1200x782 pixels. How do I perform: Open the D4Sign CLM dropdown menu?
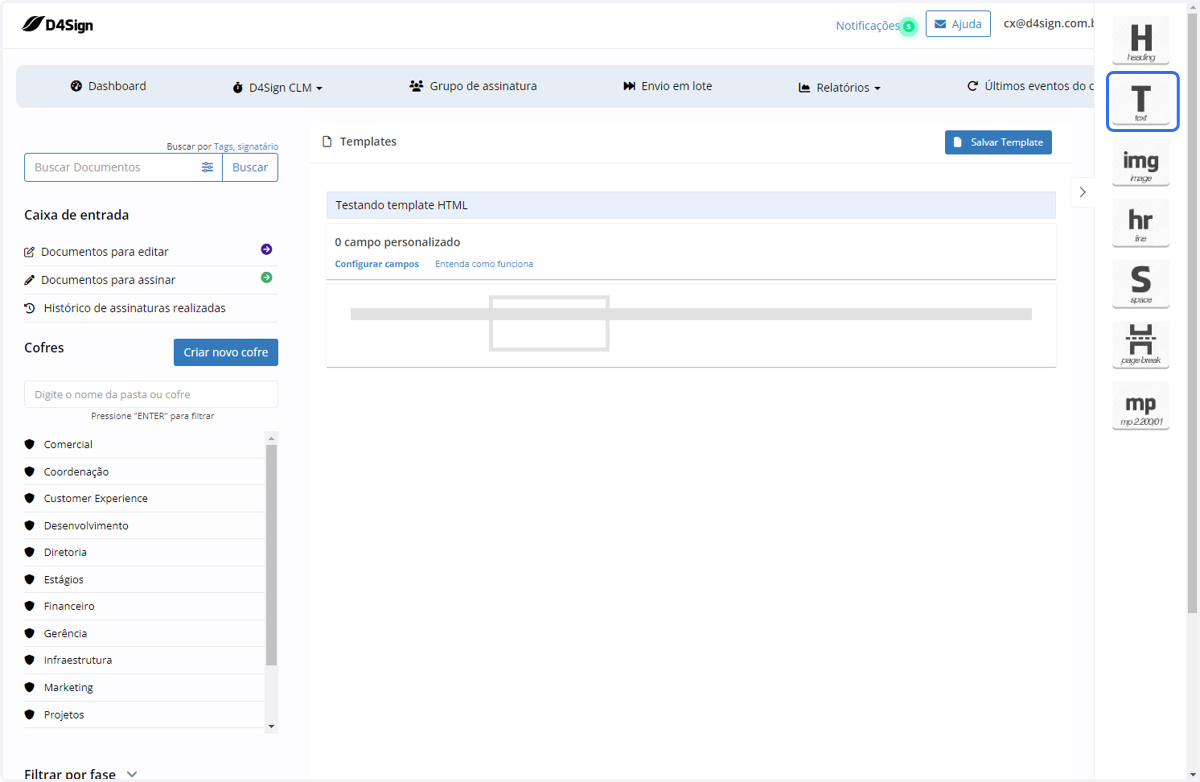[x=278, y=87]
